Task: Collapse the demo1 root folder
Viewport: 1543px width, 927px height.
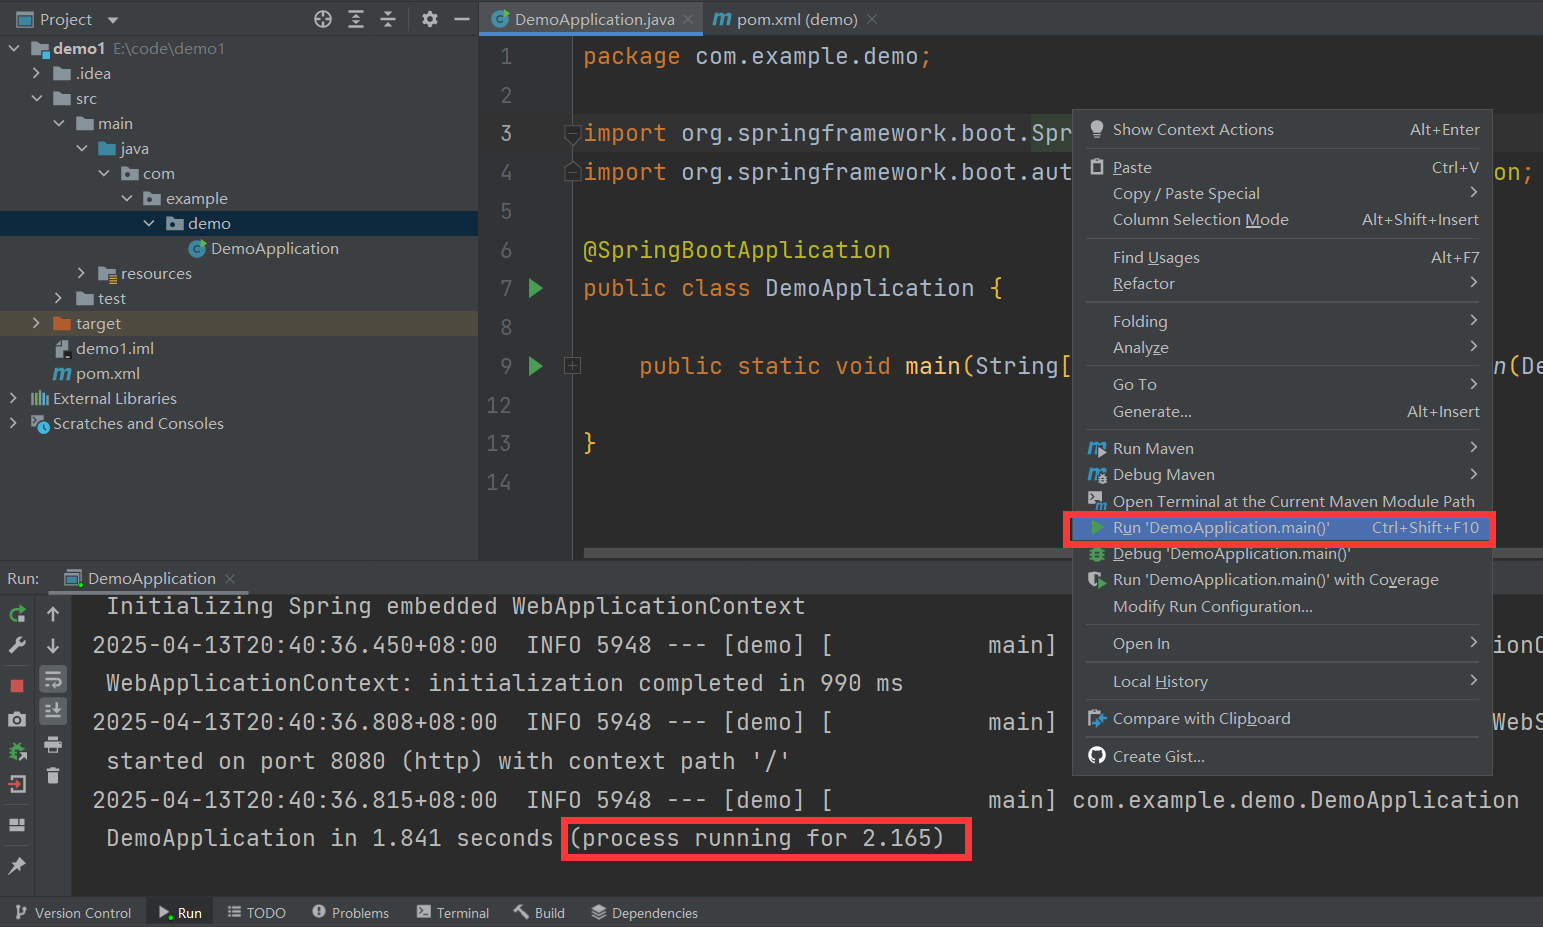Action: point(14,48)
